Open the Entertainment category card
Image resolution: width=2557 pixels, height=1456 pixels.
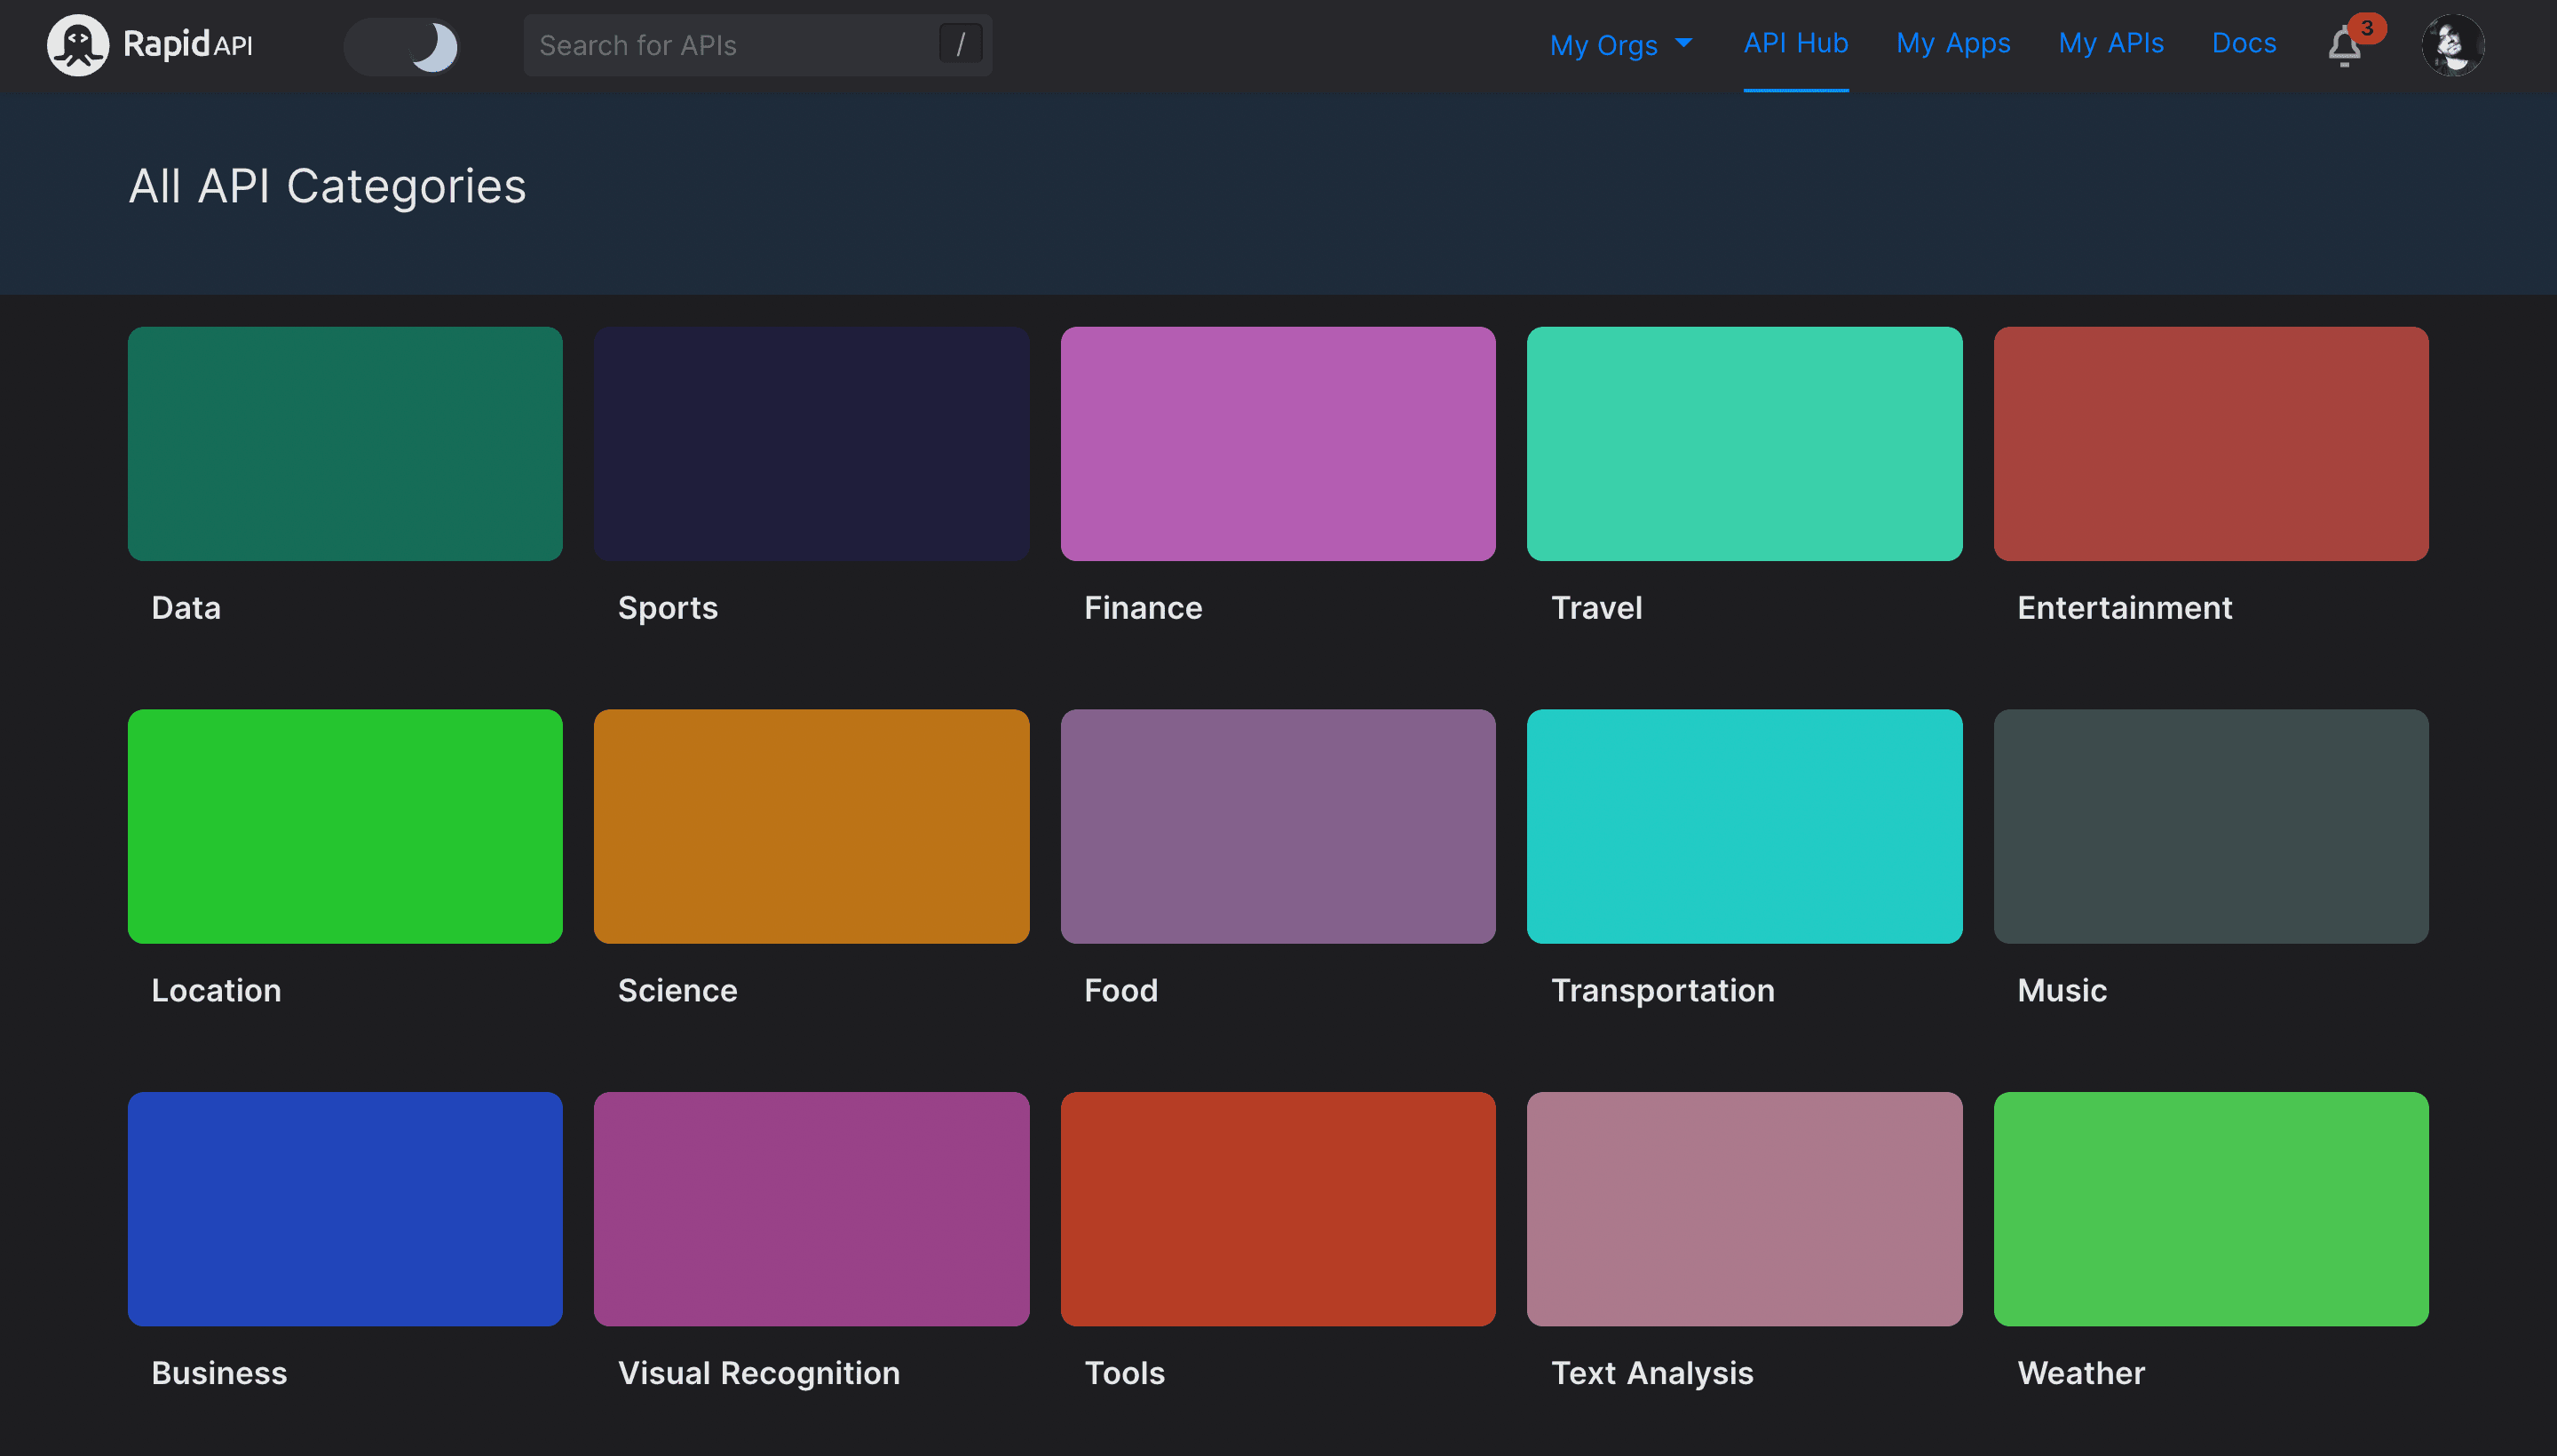(x=2210, y=443)
